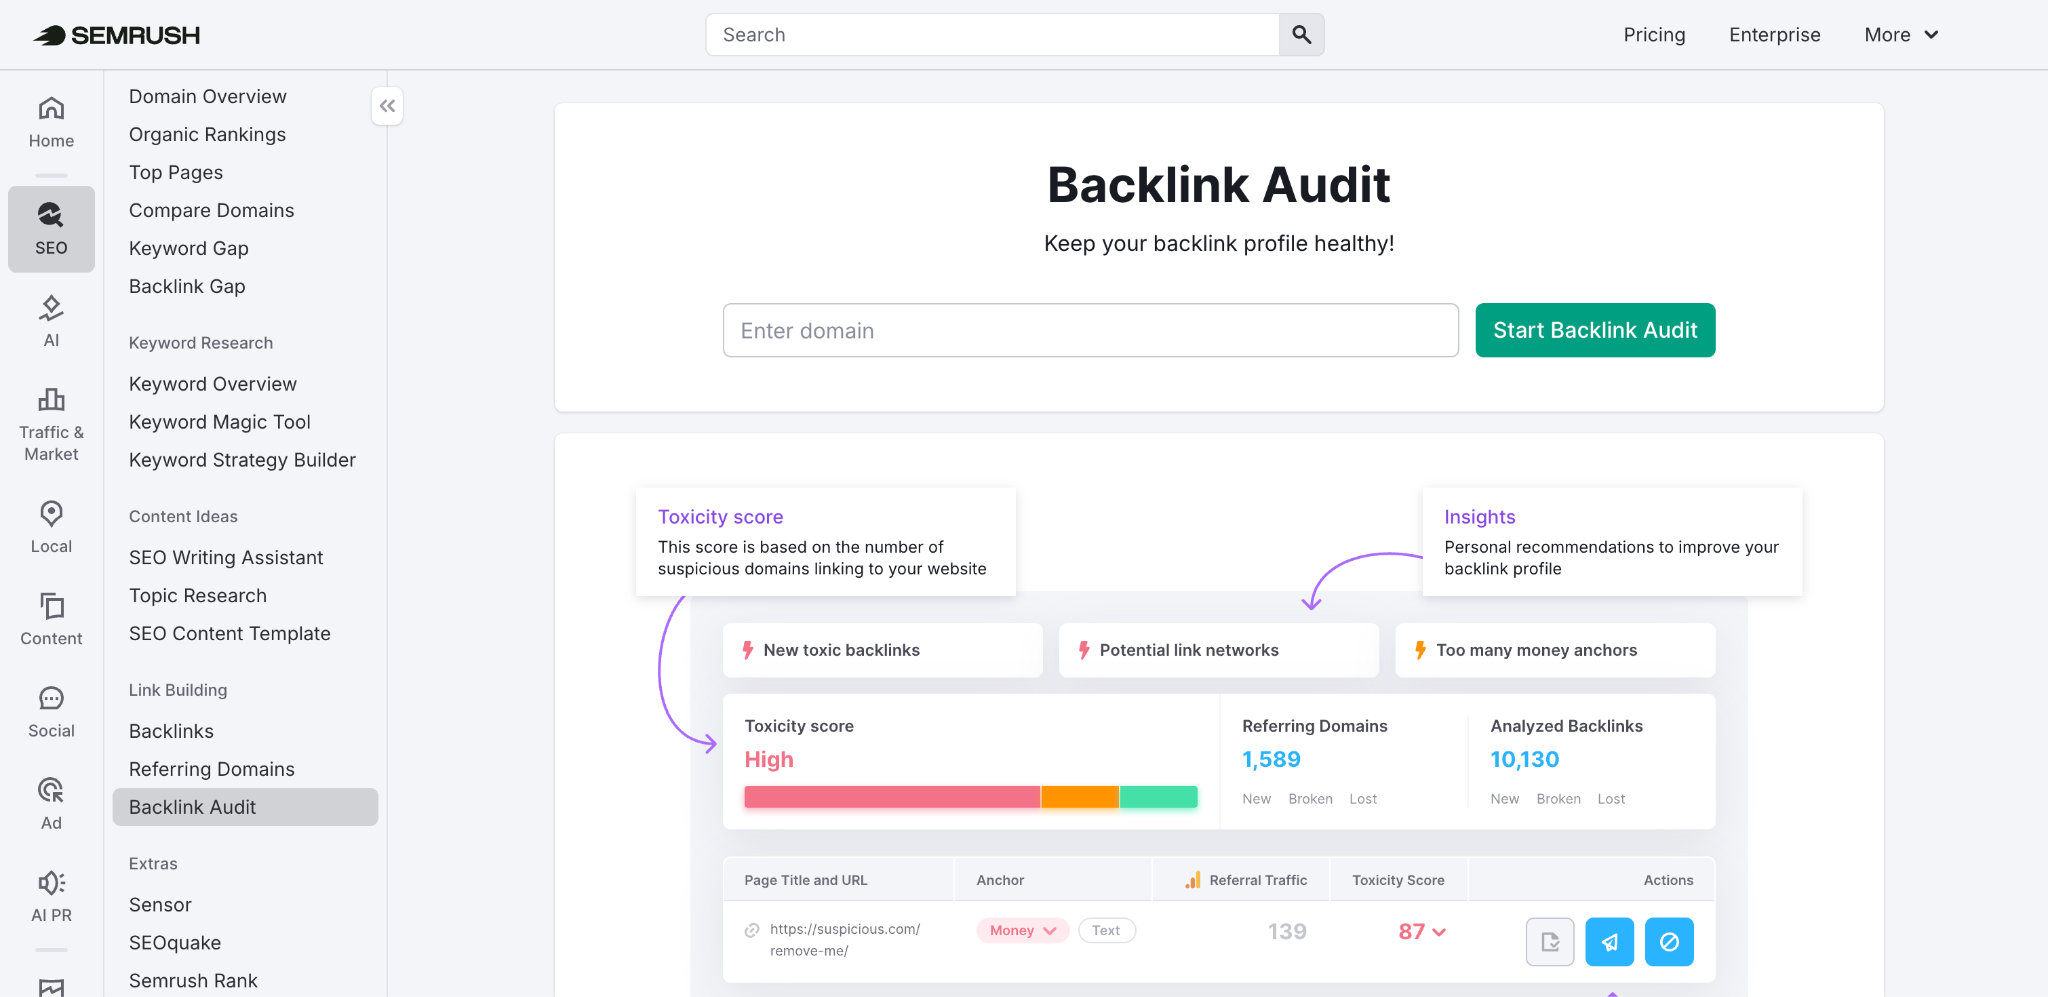Select Backlink Audit in sidebar
Image resolution: width=2048 pixels, height=997 pixels.
click(x=245, y=807)
